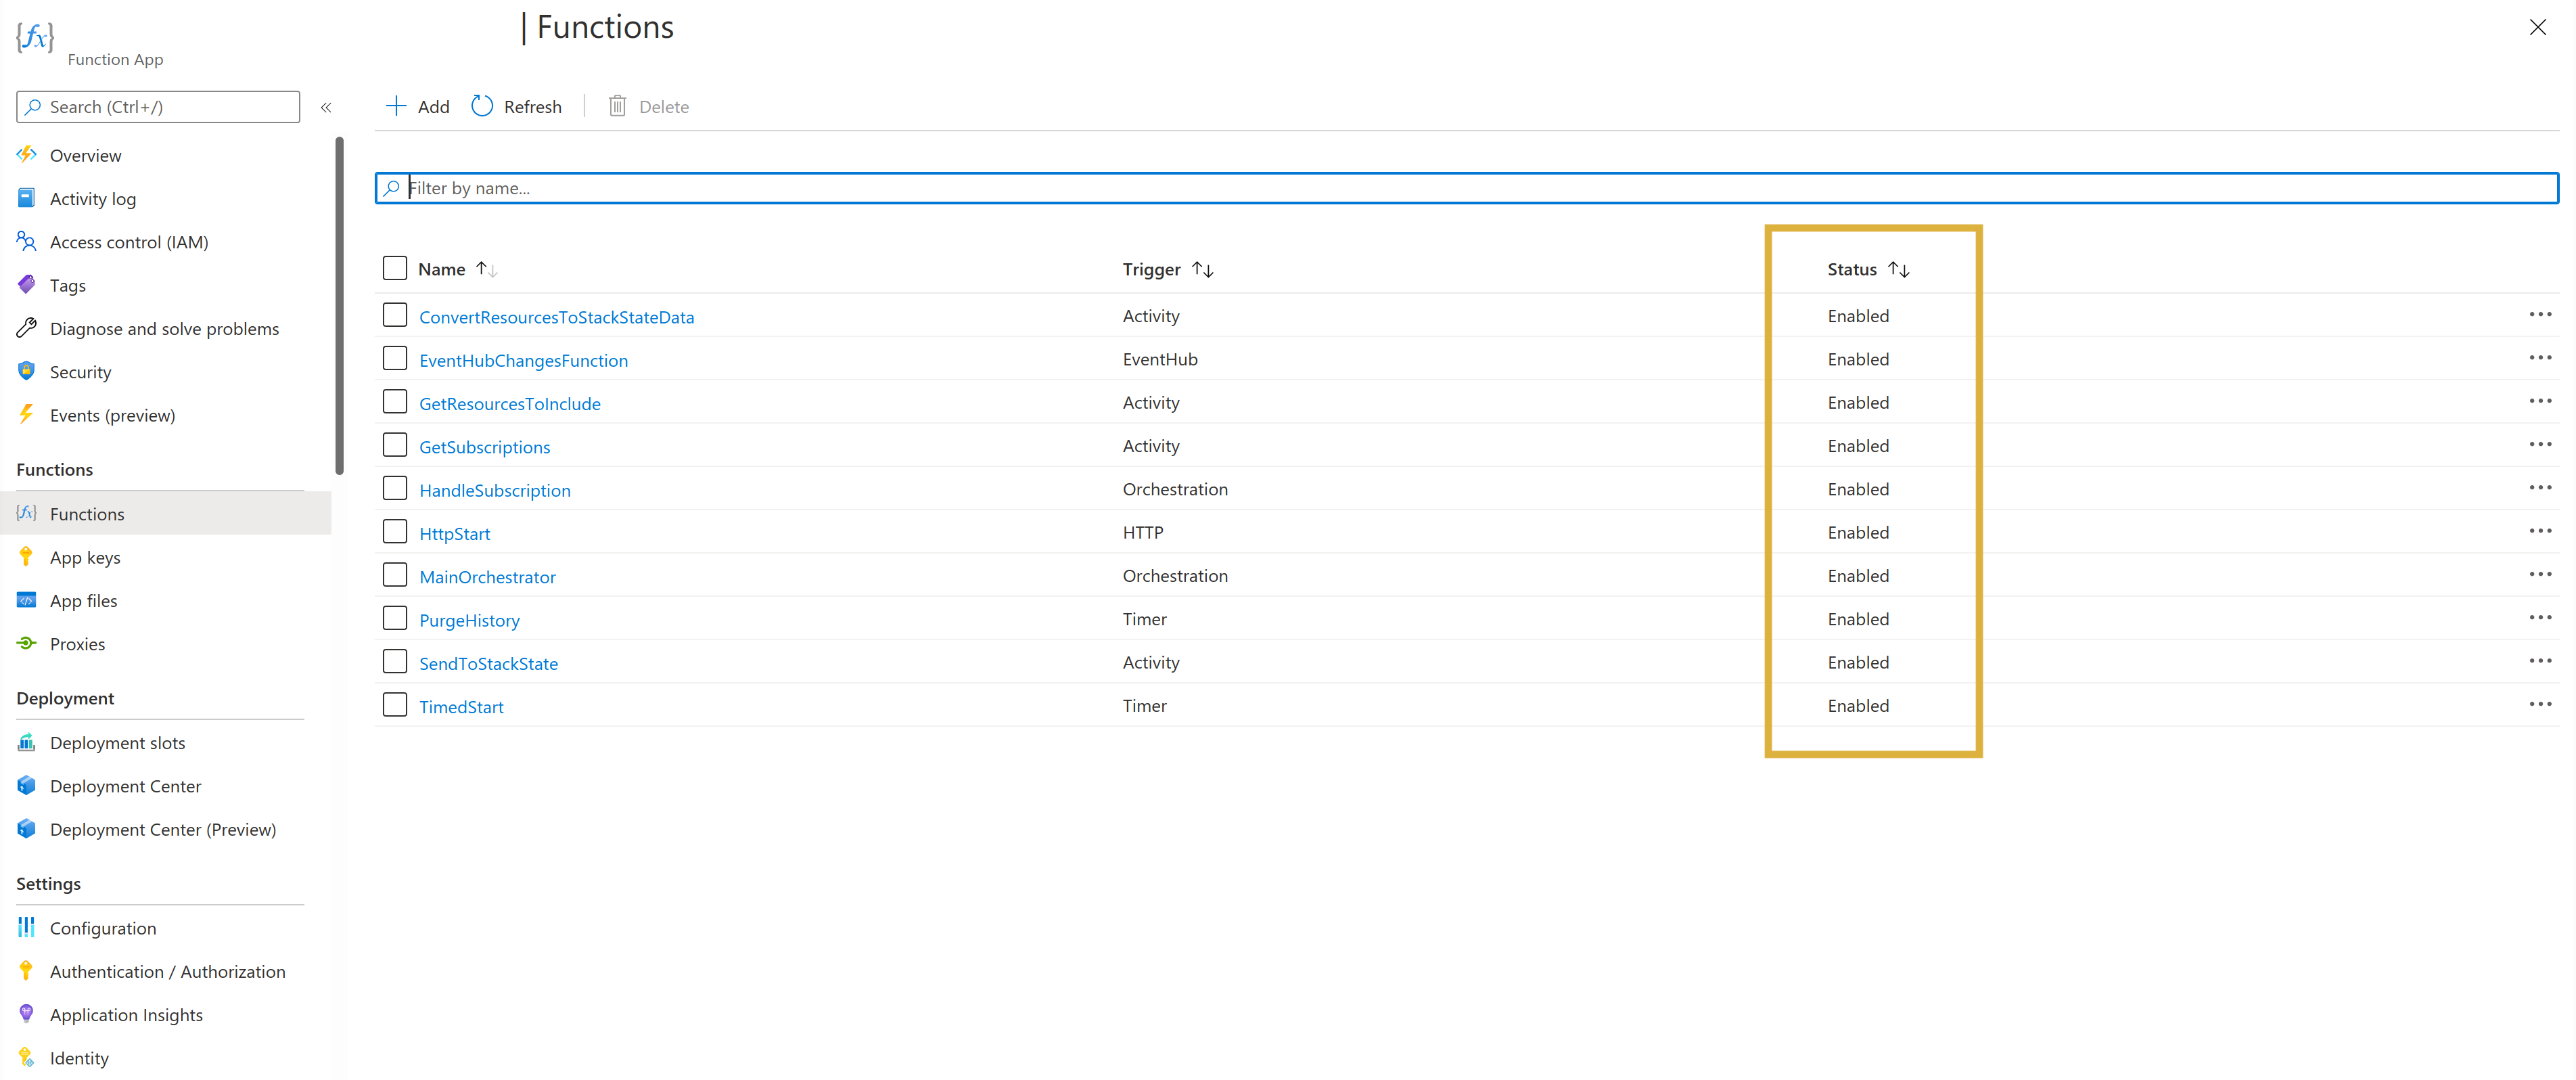The image size is (2576, 1080).
Task: Click the App files code icon
Action: coord(27,600)
